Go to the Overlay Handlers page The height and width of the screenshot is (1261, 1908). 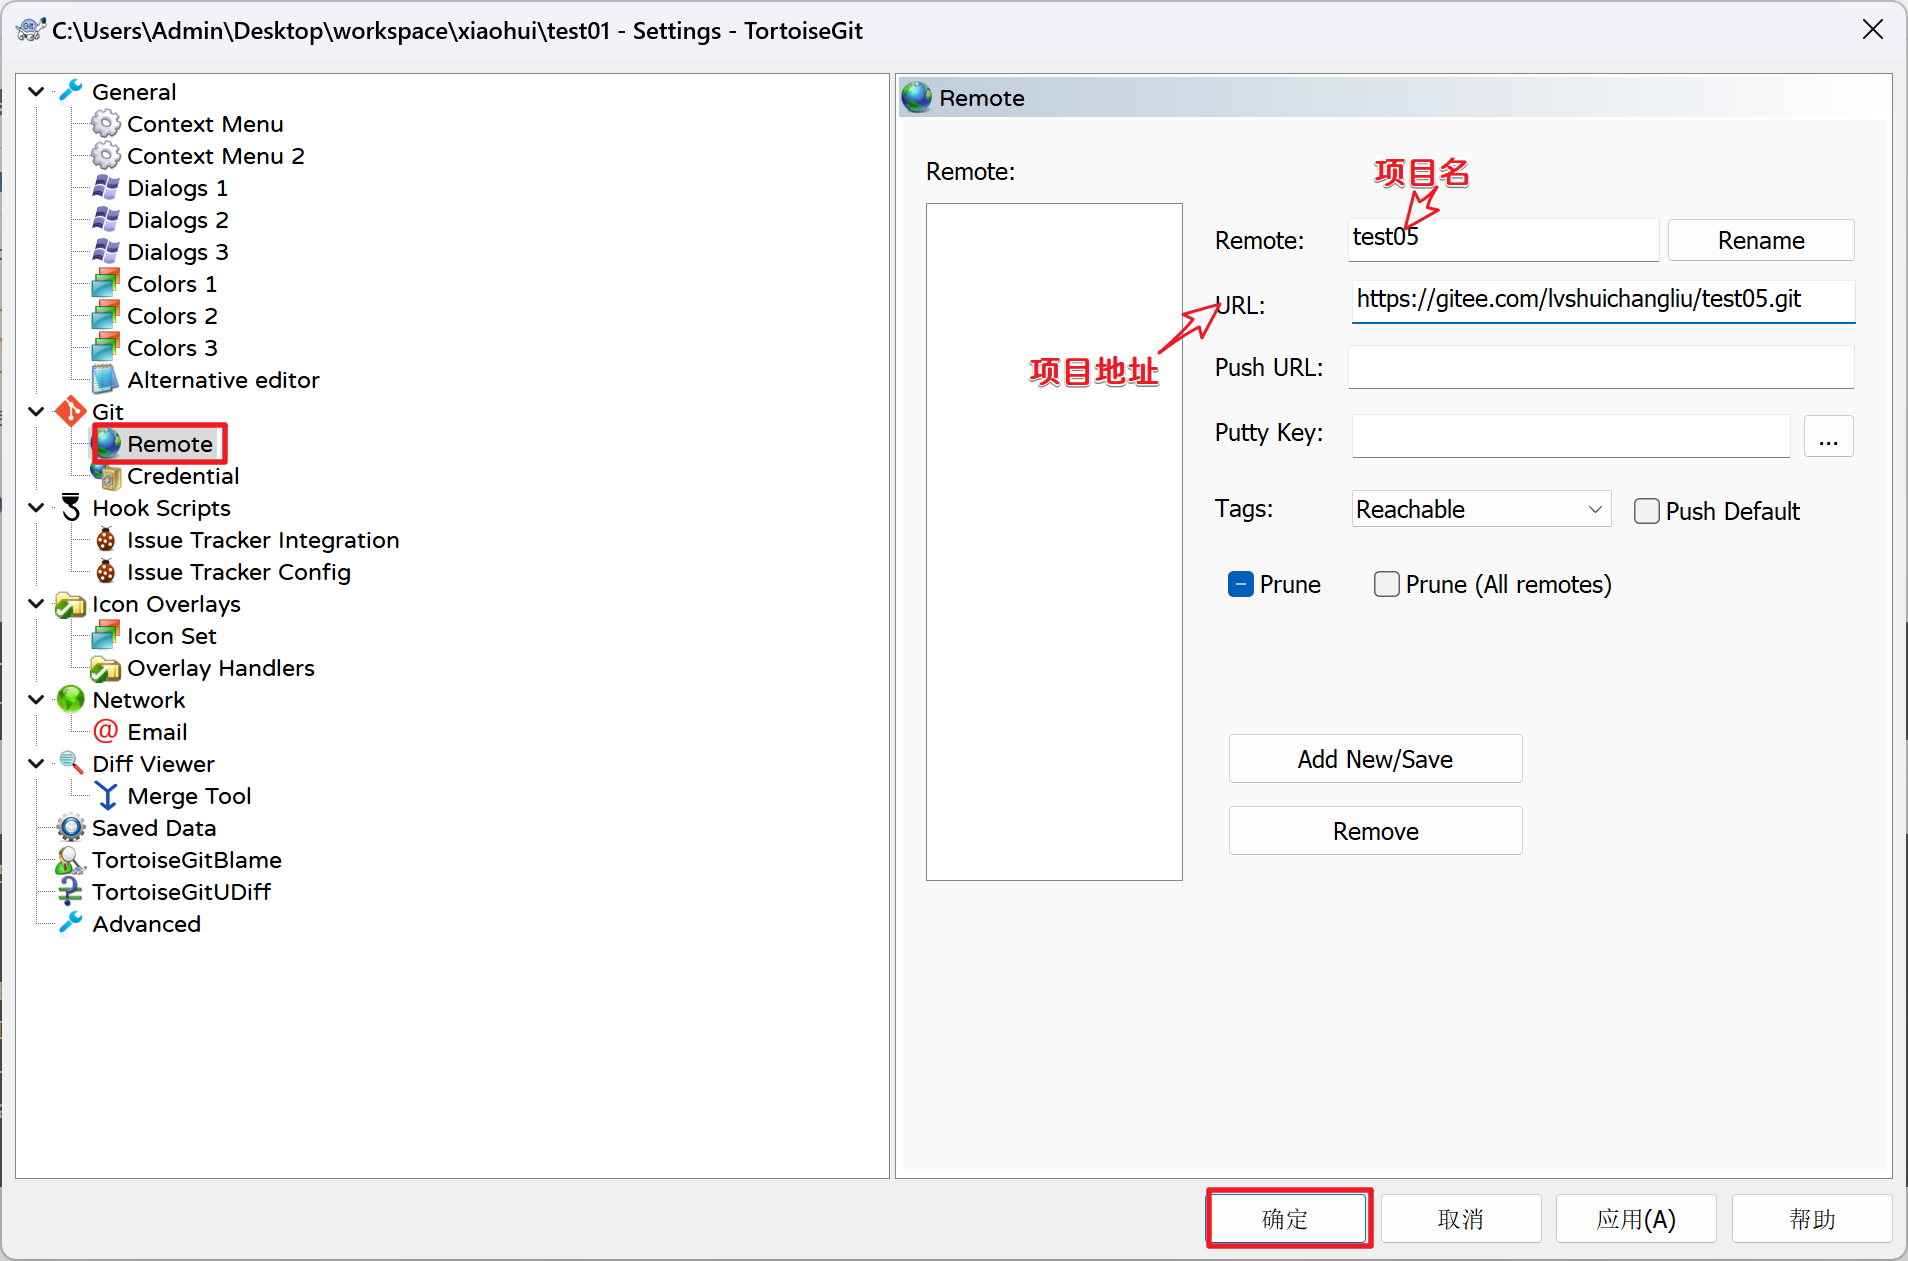point(221,668)
